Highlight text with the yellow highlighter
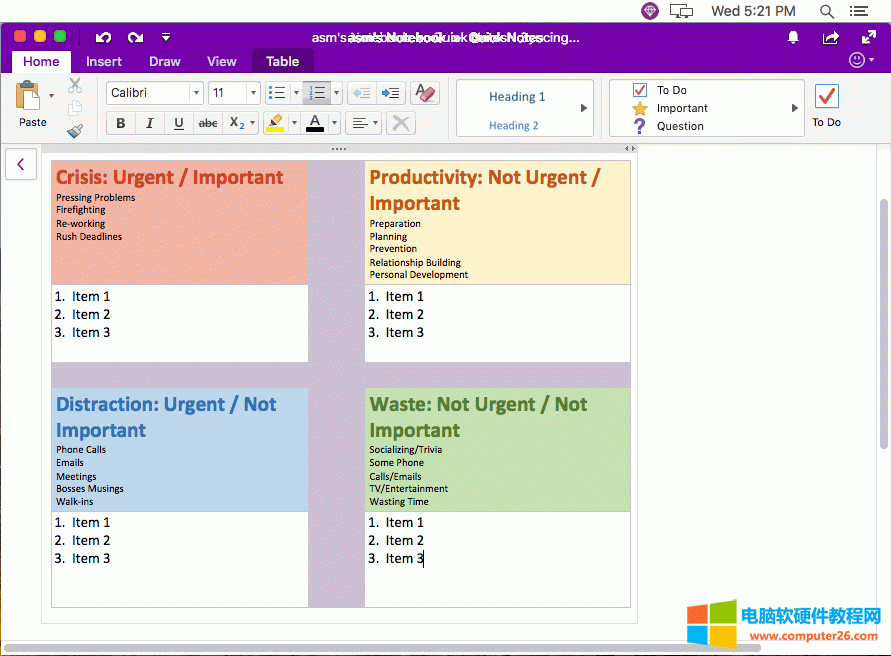This screenshot has width=891, height=656. coord(277,122)
